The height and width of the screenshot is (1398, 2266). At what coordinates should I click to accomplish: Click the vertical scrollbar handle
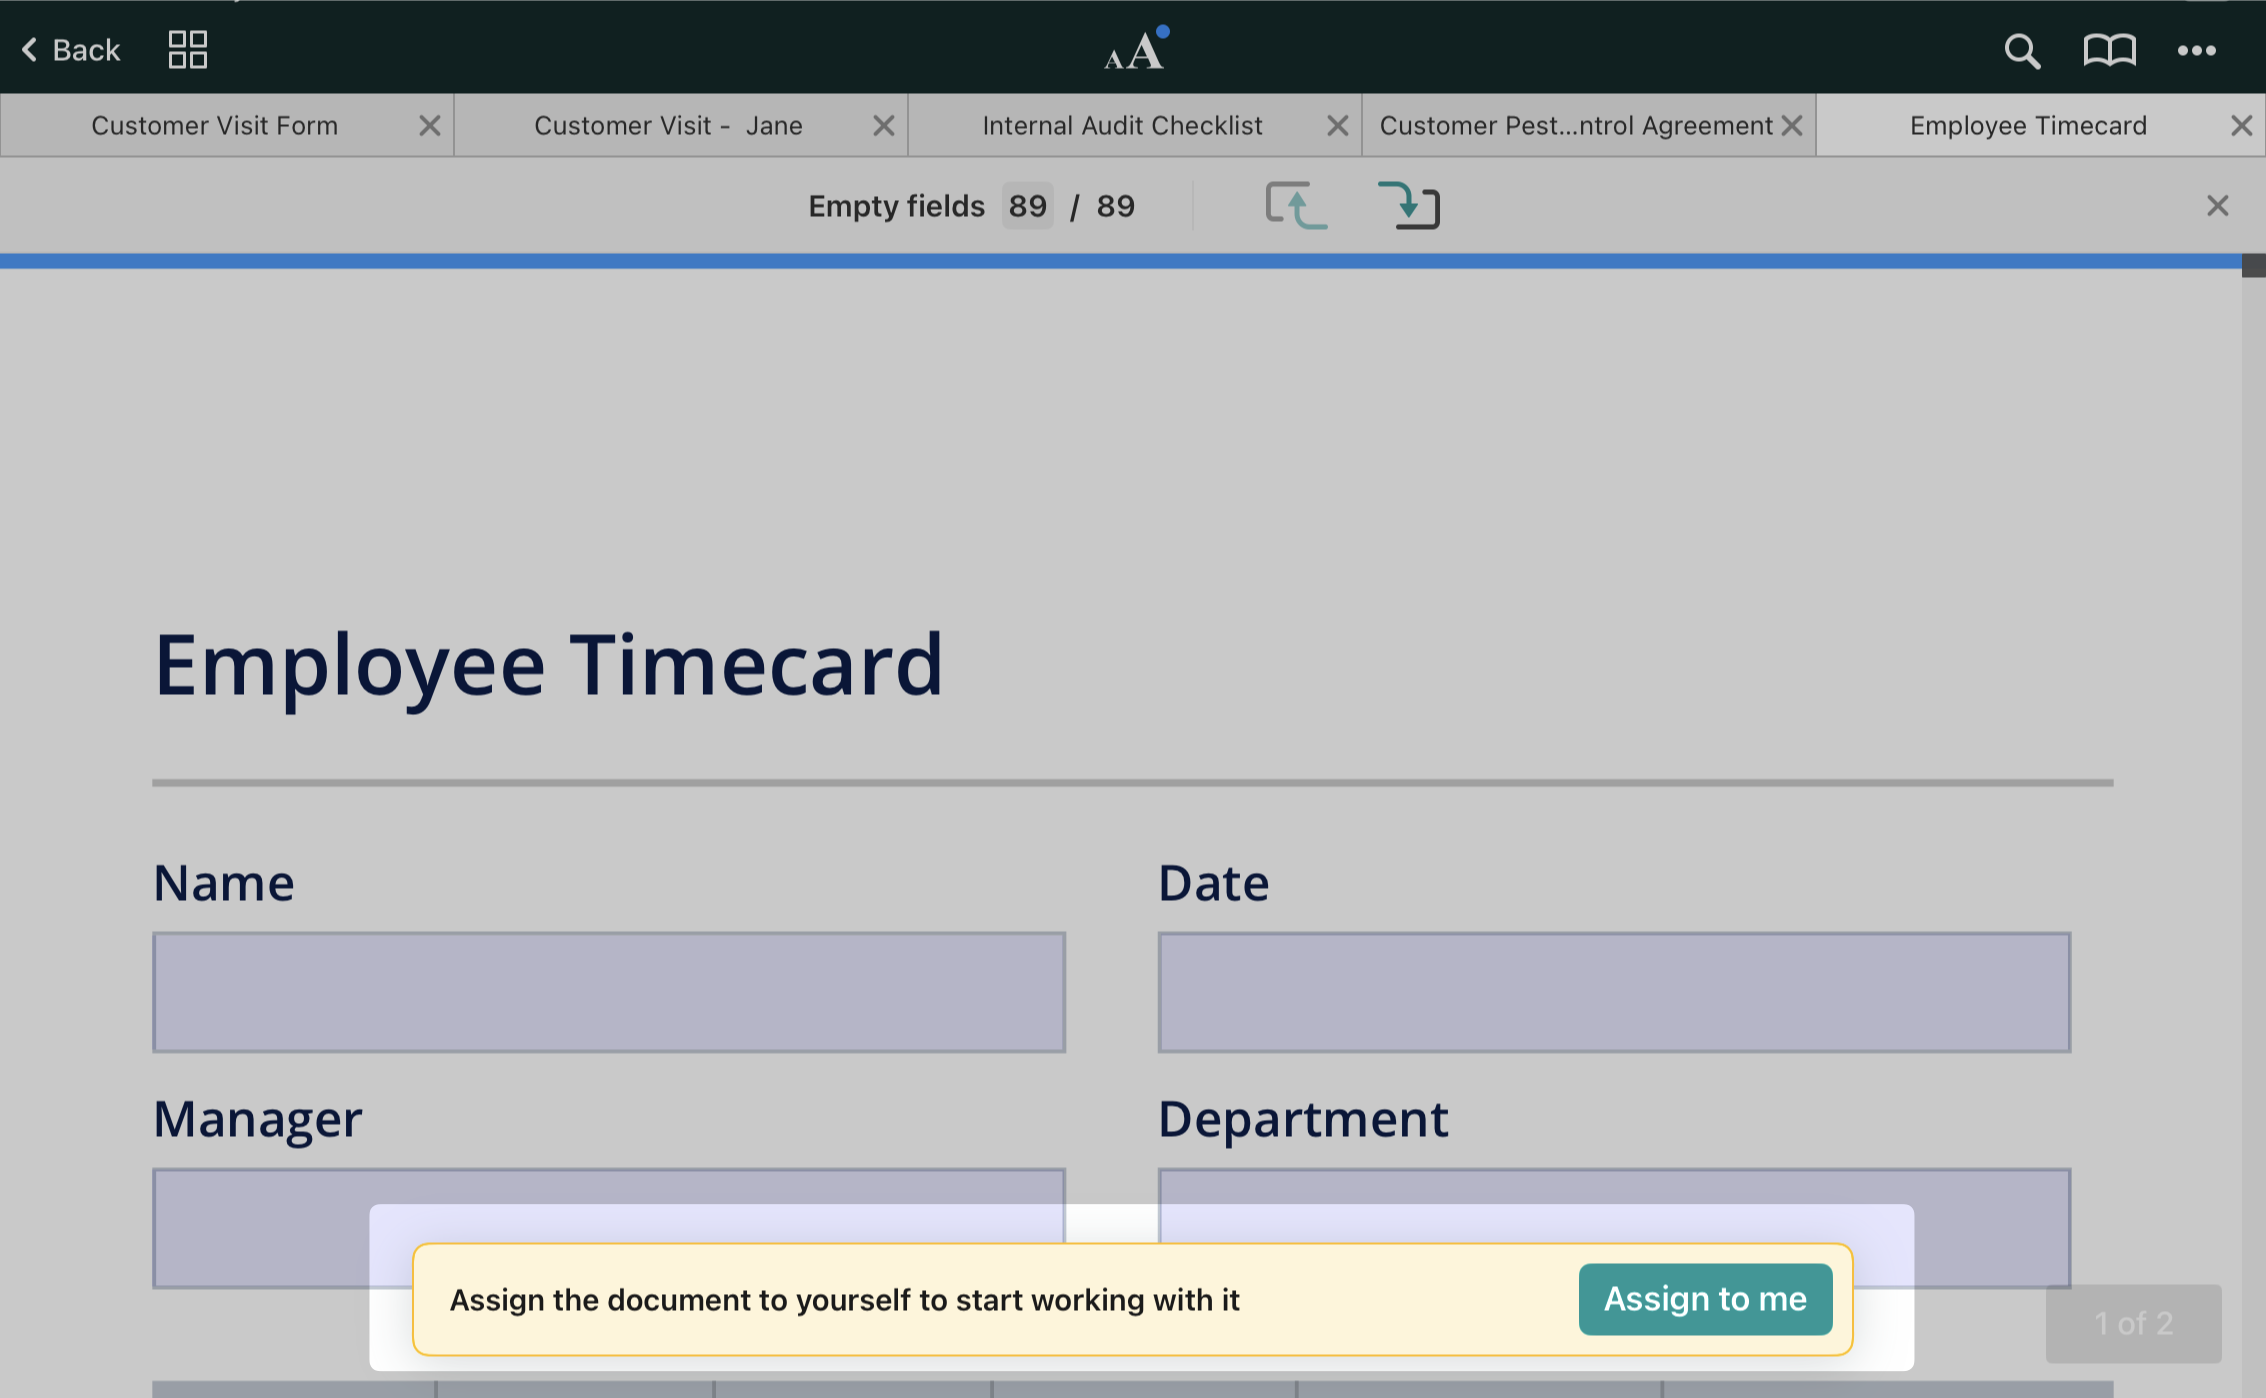click(2252, 266)
